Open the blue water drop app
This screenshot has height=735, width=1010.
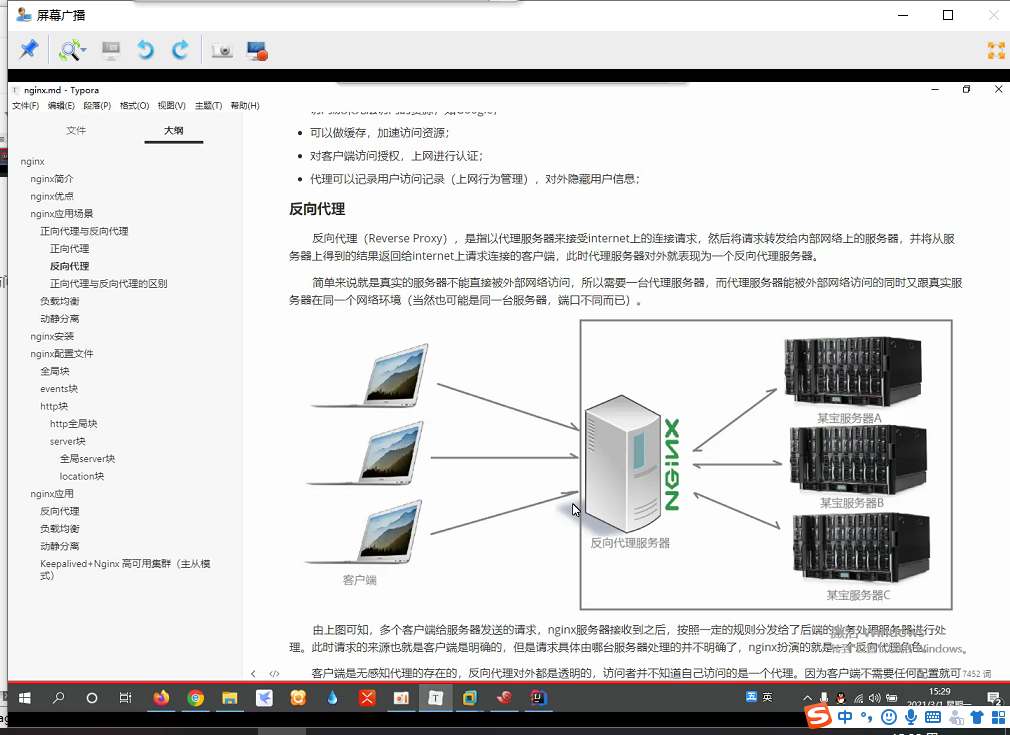[x=332, y=698]
